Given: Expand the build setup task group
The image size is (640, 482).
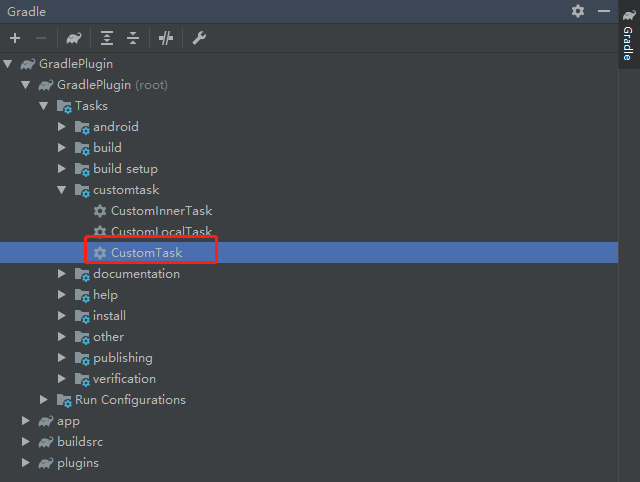Looking at the screenshot, I should tap(62, 169).
